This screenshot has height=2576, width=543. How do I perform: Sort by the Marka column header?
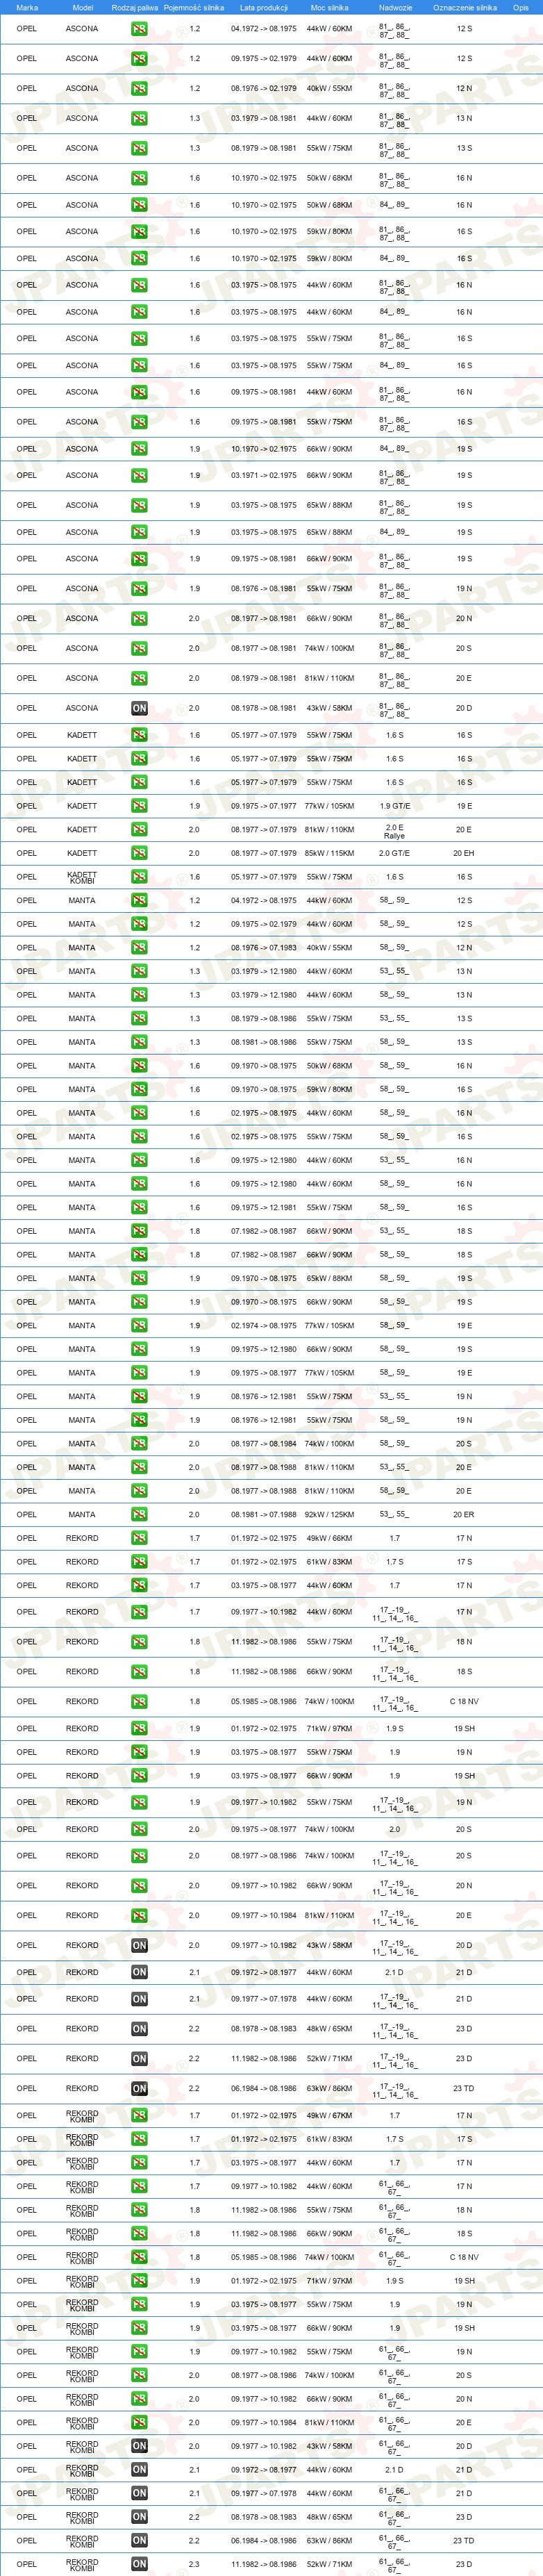tap(27, 7)
